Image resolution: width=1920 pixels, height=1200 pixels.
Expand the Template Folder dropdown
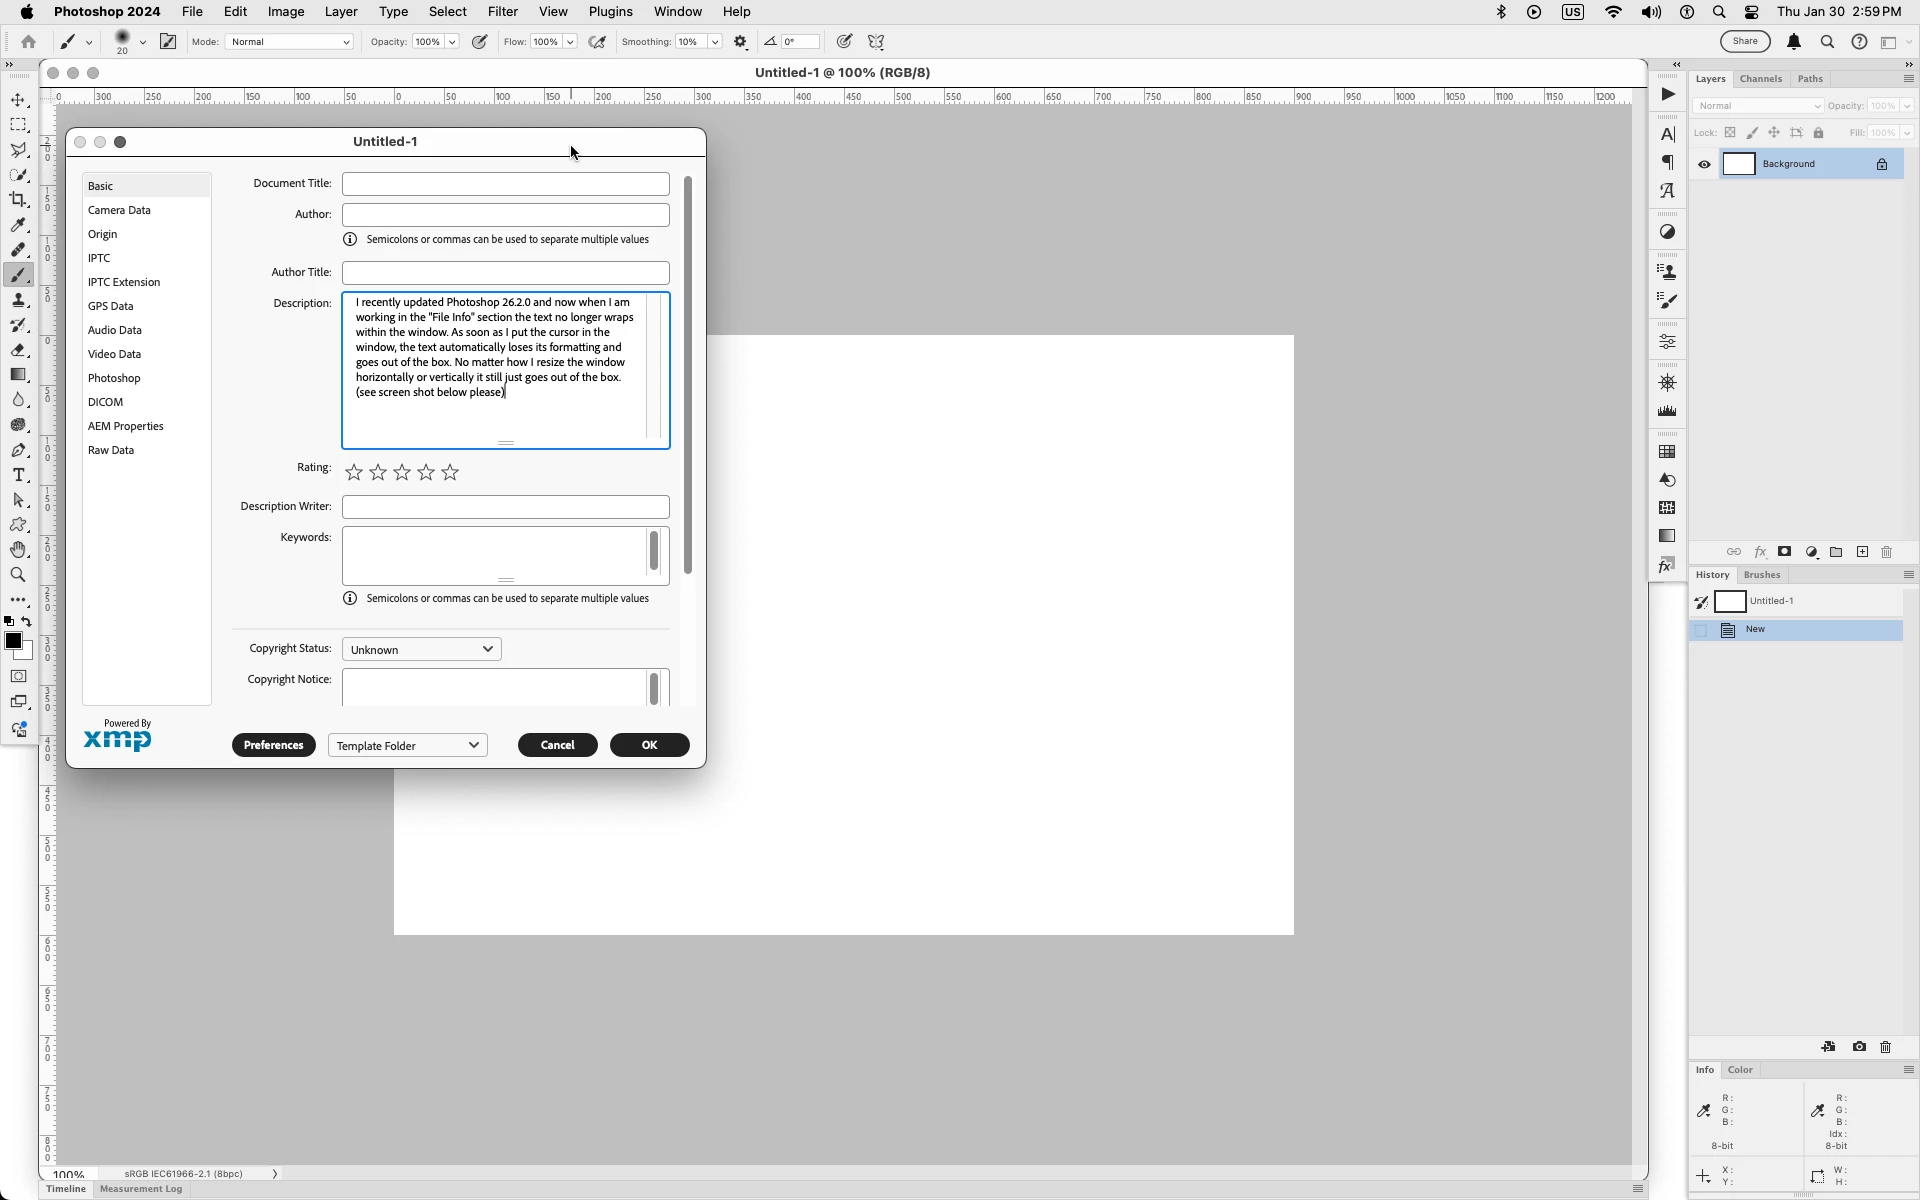[x=407, y=745]
